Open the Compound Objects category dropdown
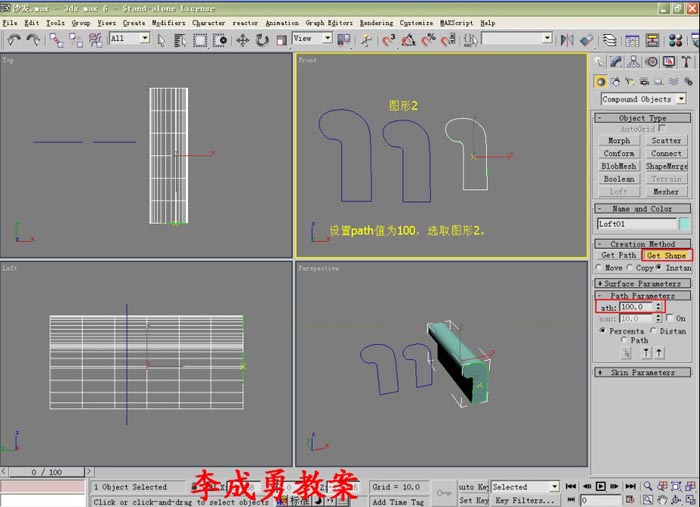 [681, 99]
